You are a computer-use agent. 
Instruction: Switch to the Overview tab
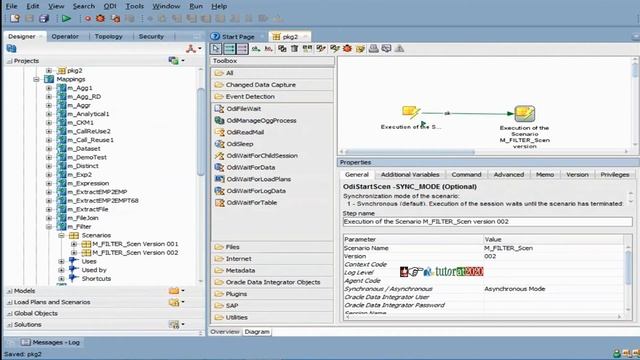(x=224, y=332)
